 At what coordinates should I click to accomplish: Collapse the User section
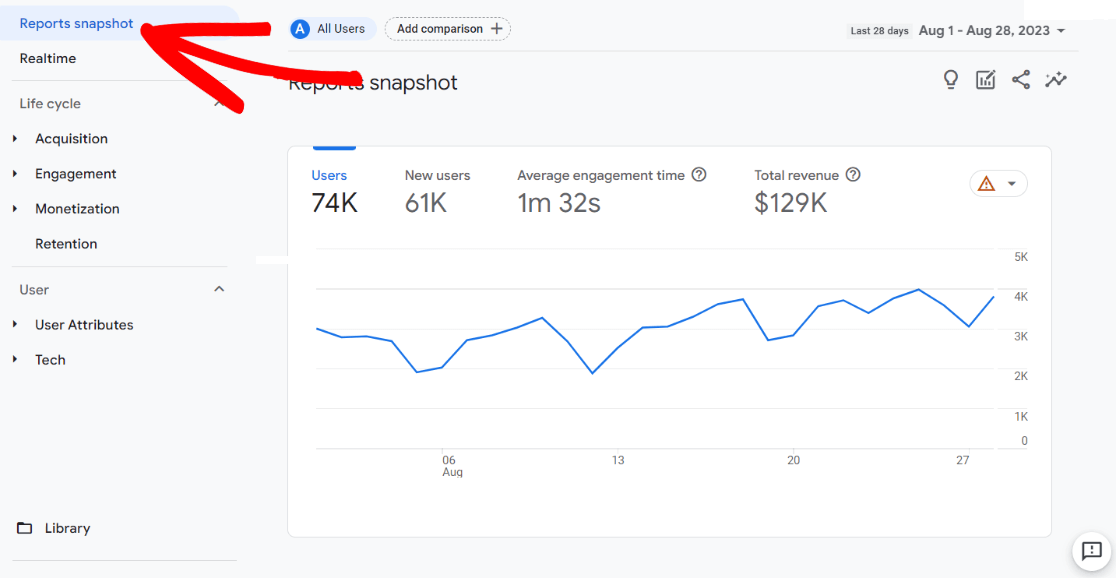click(x=219, y=289)
